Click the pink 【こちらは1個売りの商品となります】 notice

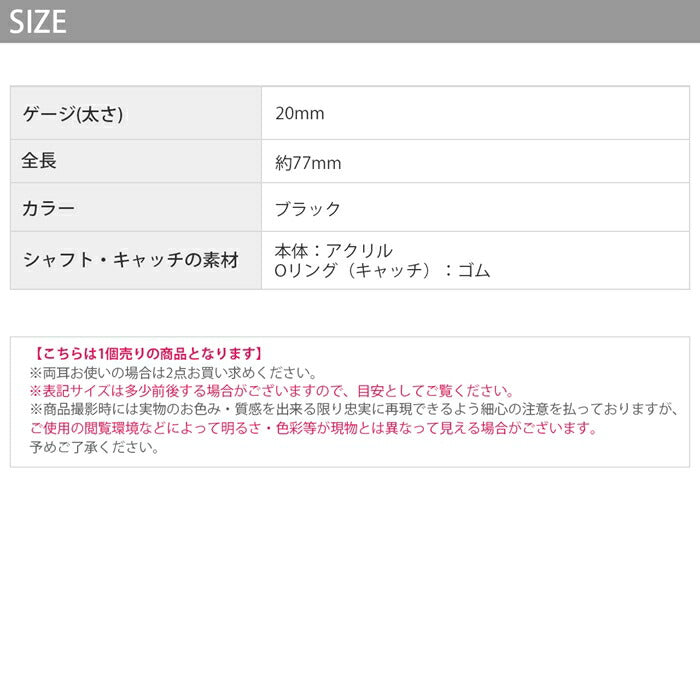click(147, 353)
